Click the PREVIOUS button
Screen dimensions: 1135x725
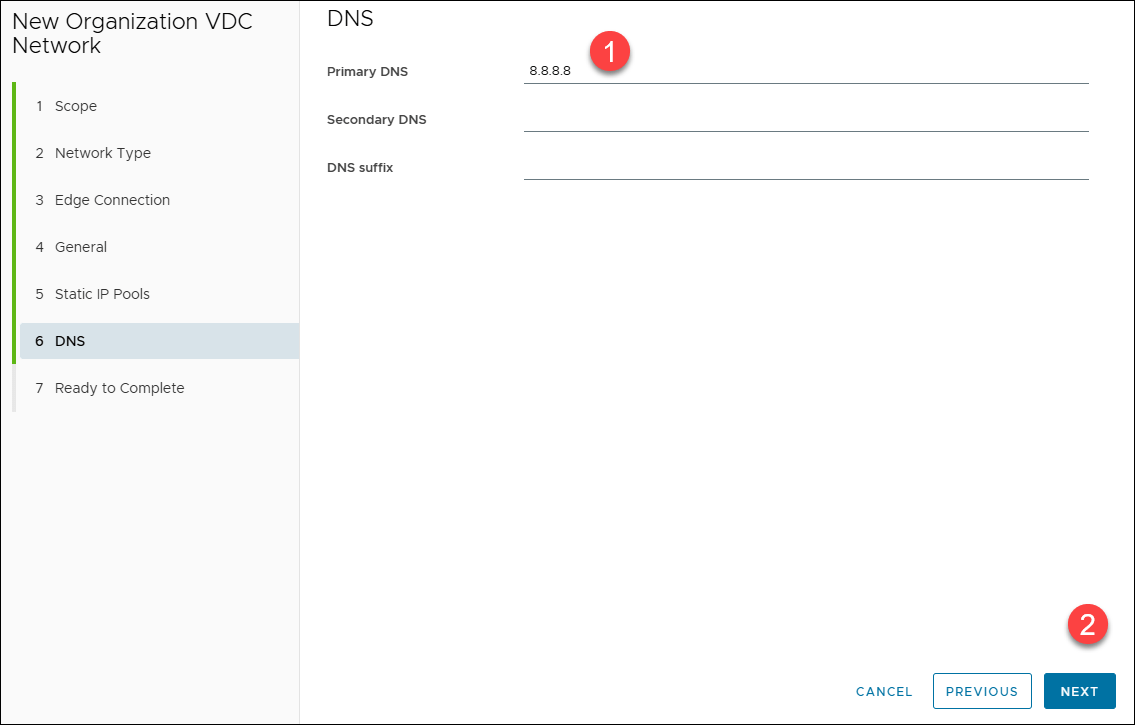point(981,691)
